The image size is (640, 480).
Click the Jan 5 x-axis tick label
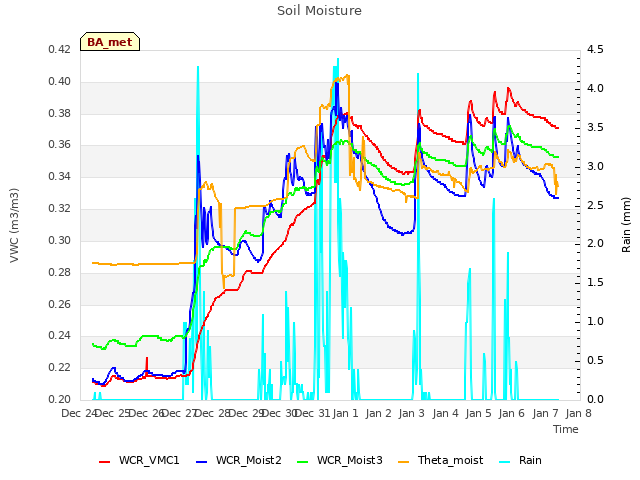coord(478,413)
